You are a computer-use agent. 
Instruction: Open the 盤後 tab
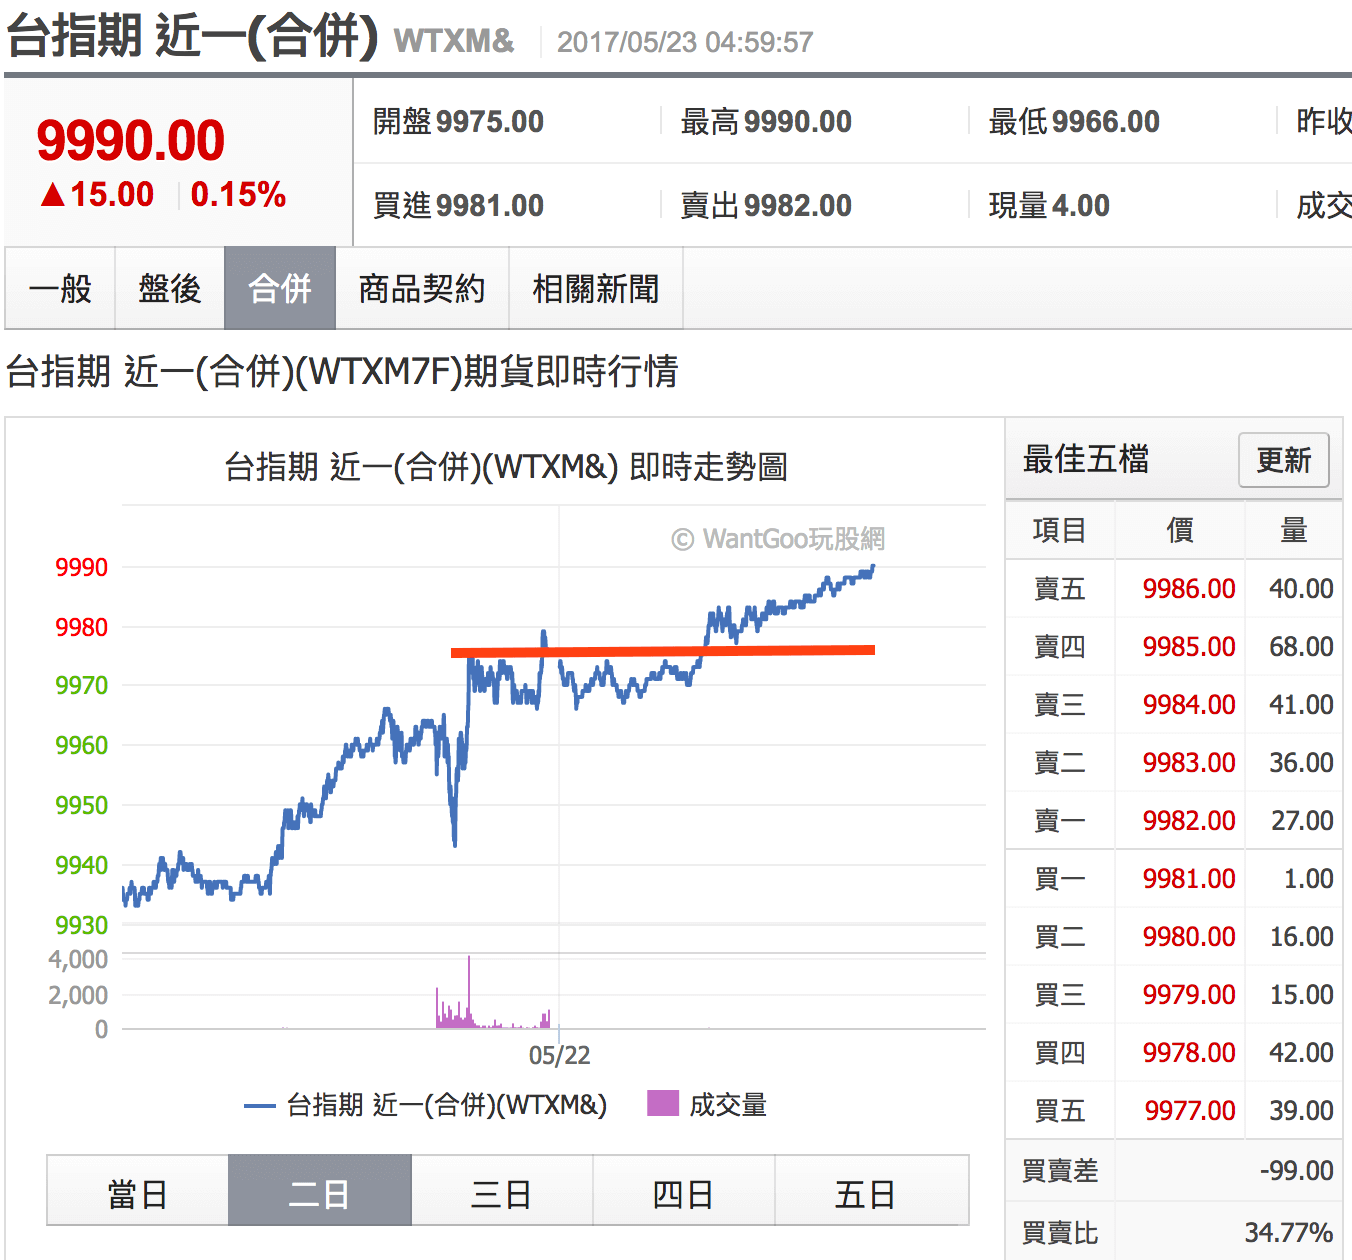click(x=169, y=289)
